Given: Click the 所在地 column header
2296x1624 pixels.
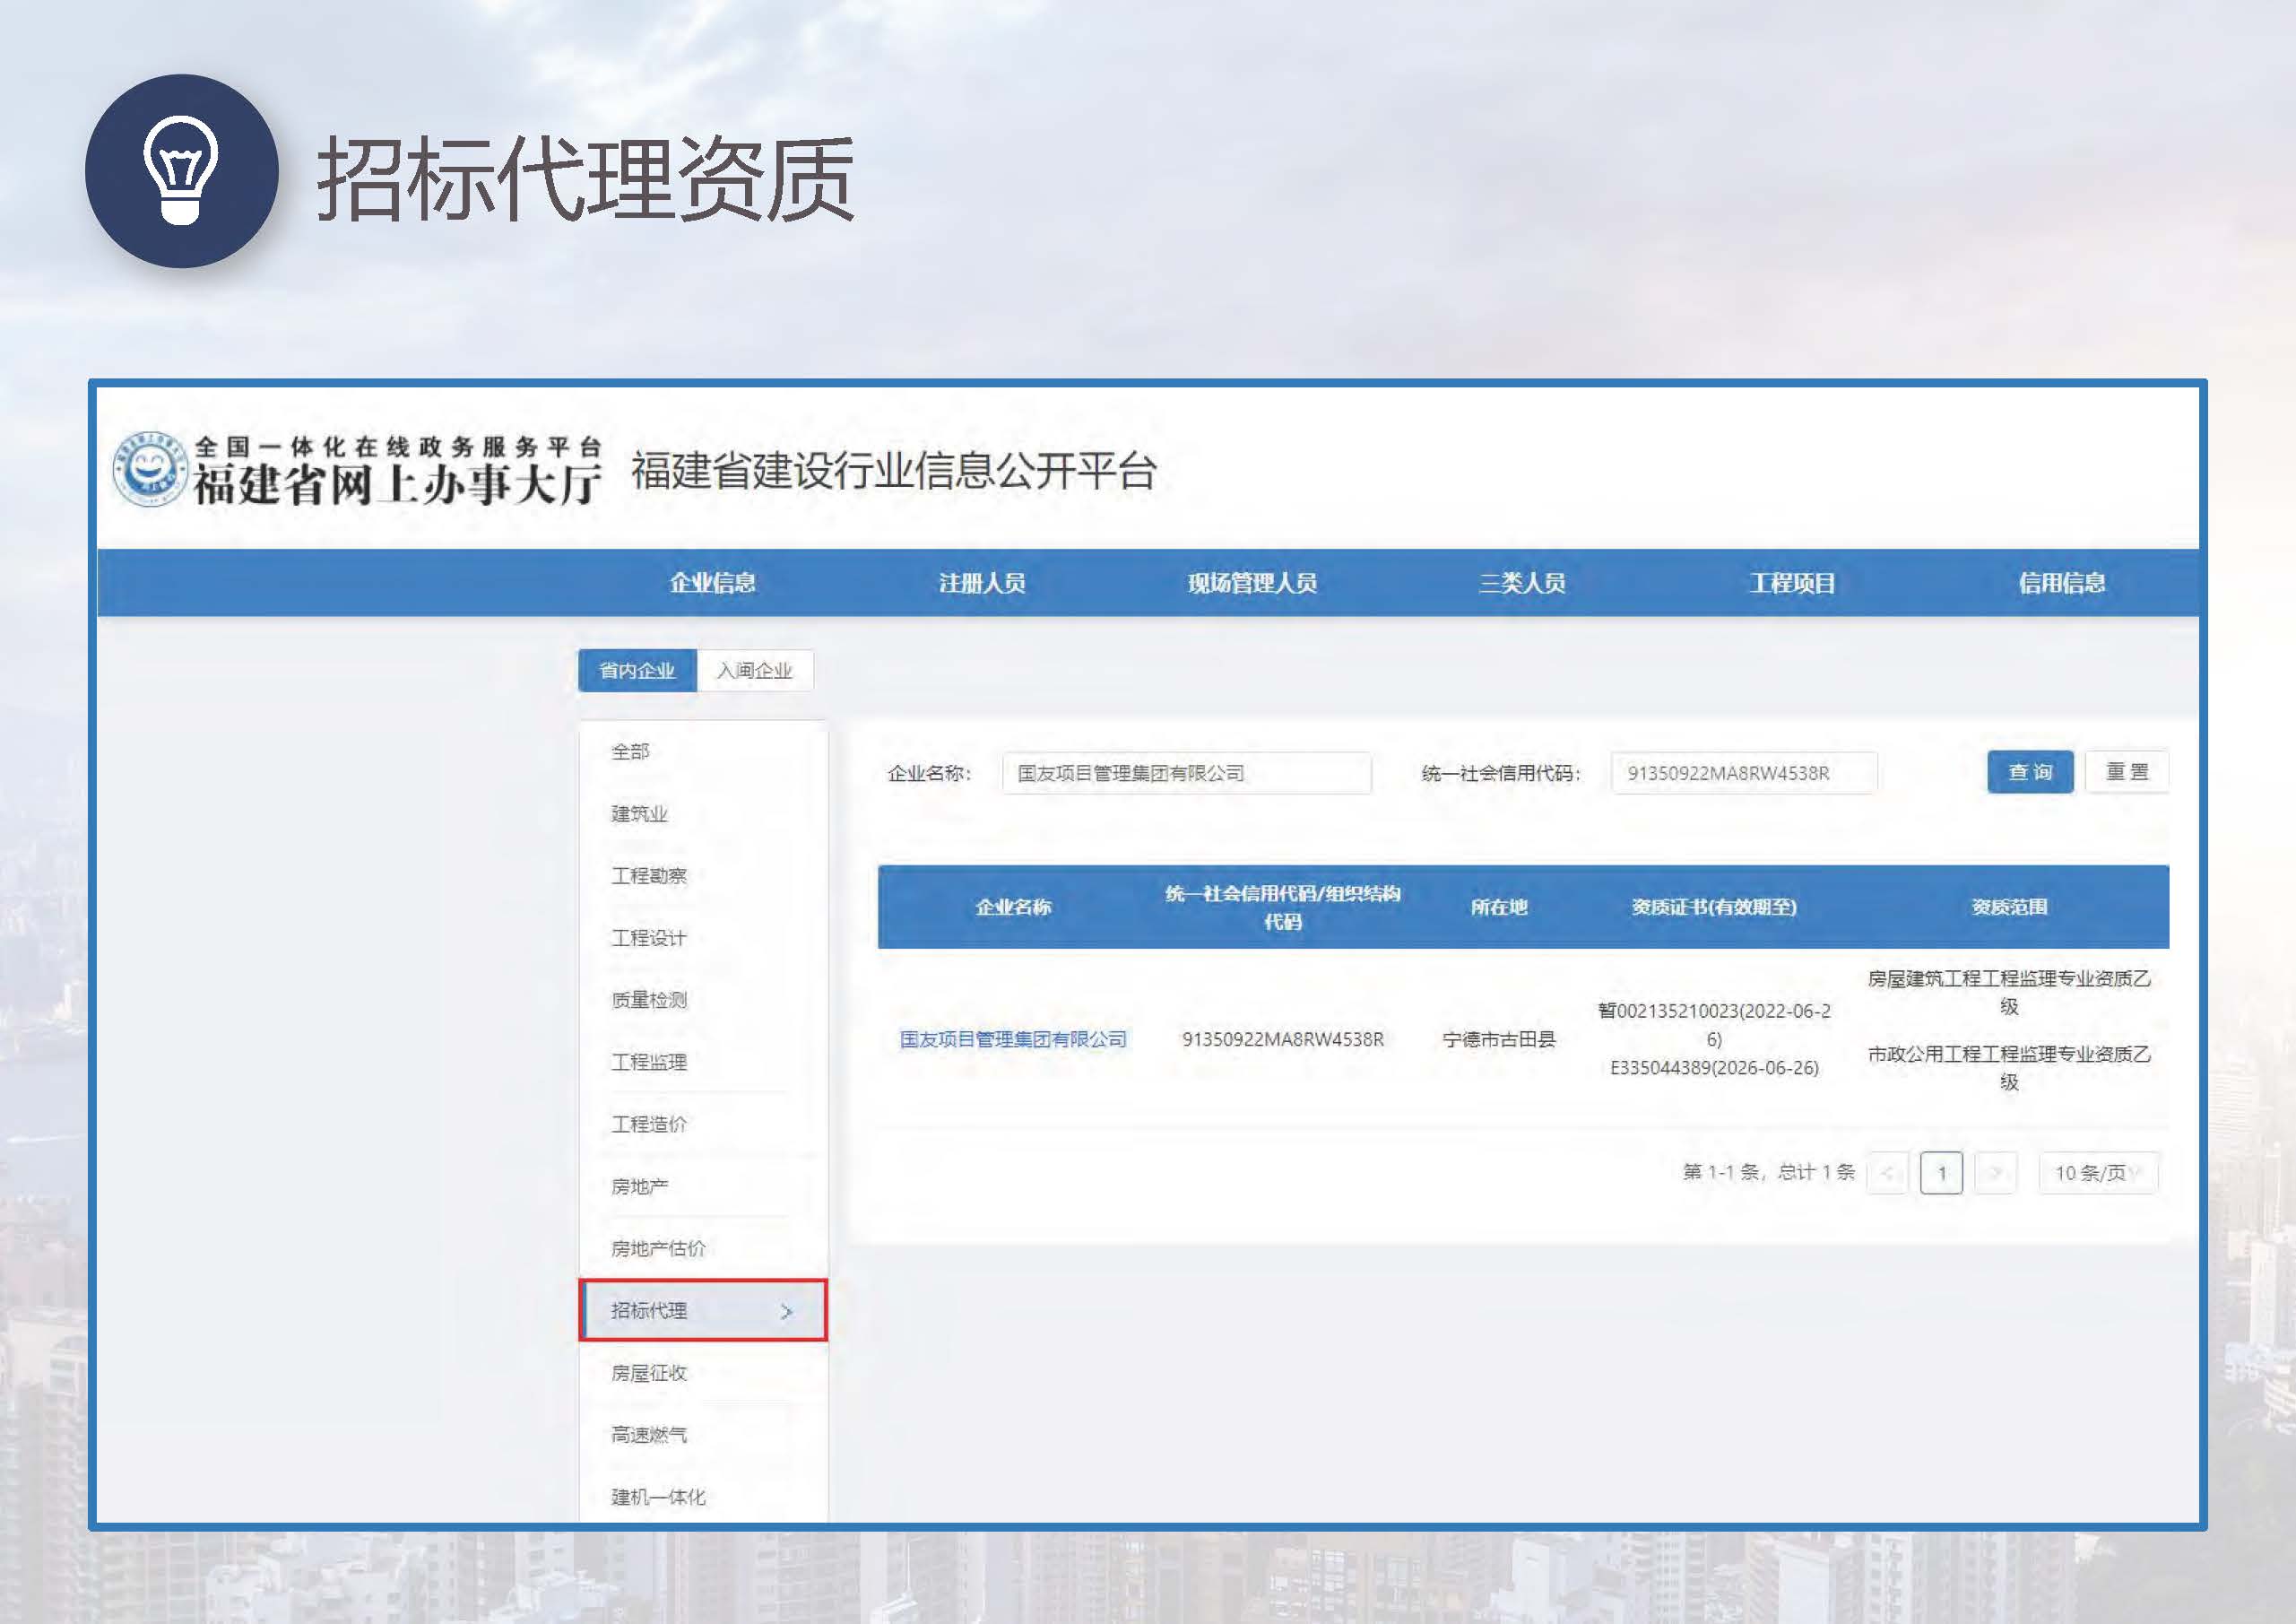Looking at the screenshot, I should 1499,907.
